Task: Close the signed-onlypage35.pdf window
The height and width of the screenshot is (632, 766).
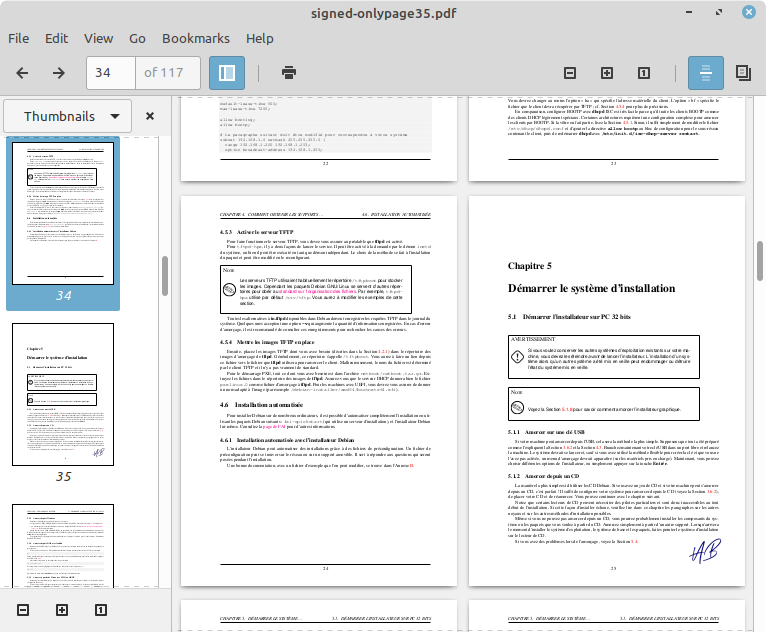Action: point(748,12)
